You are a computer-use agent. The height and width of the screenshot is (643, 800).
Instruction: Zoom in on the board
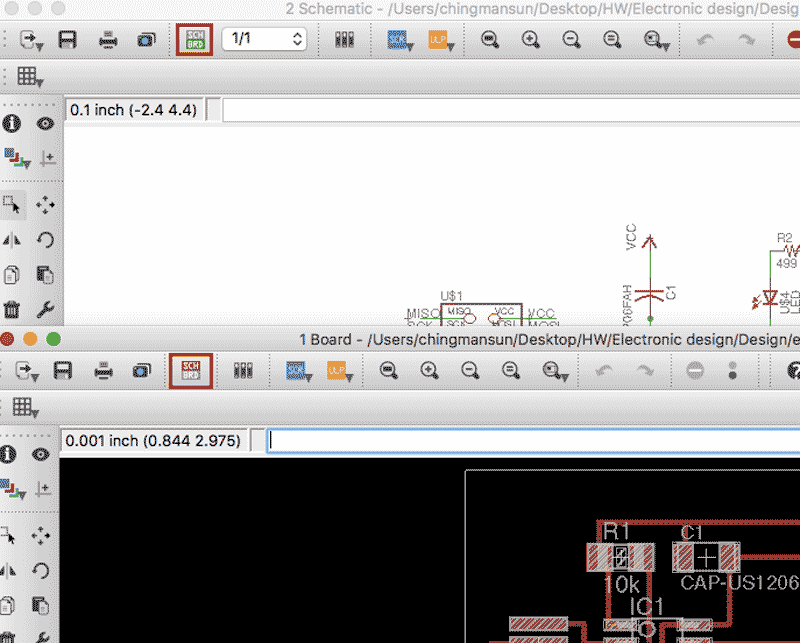click(x=430, y=370)
